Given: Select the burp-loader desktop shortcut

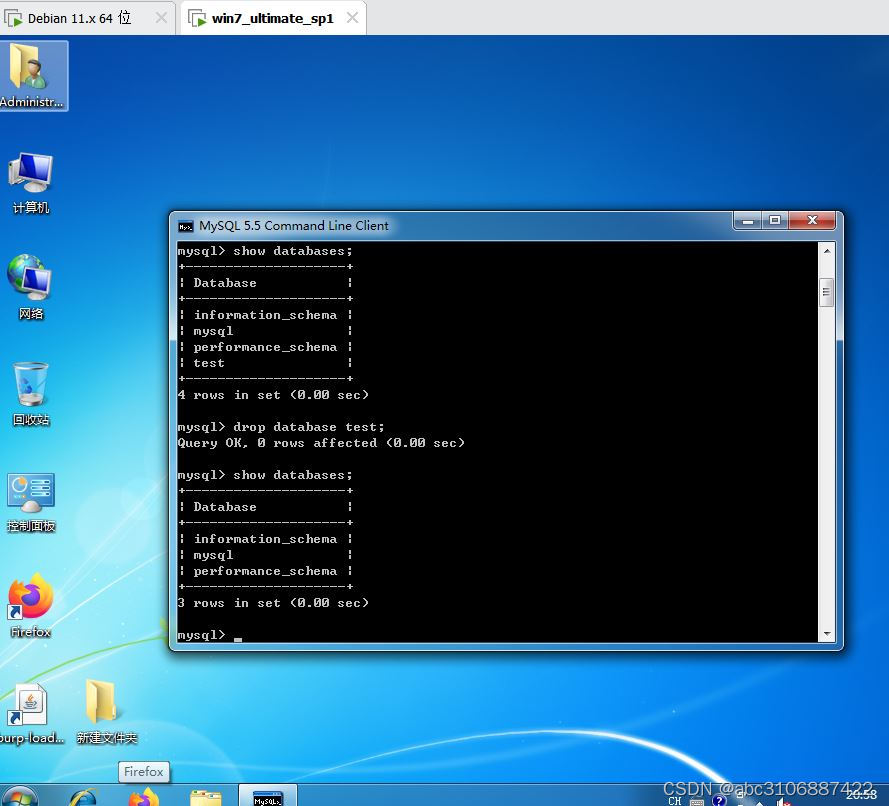Looking at the screenshot, I should pos(31,714).
